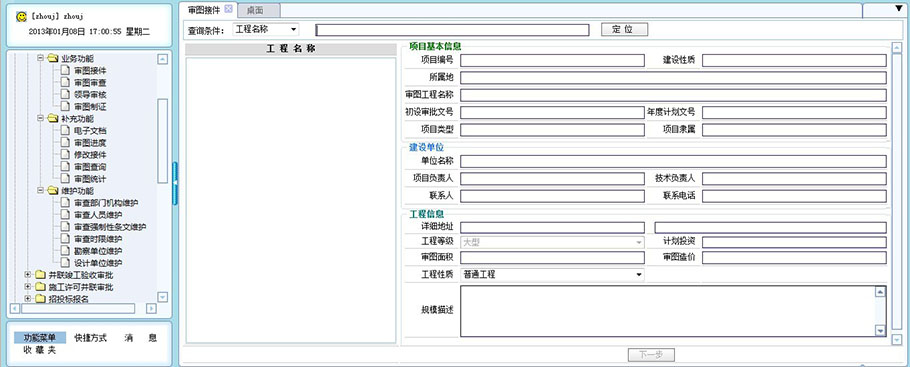The height and width of the screenshot is (367, 910).
Task: Close the 审图接件 tab with its X icon
Action: coord(228,9)
